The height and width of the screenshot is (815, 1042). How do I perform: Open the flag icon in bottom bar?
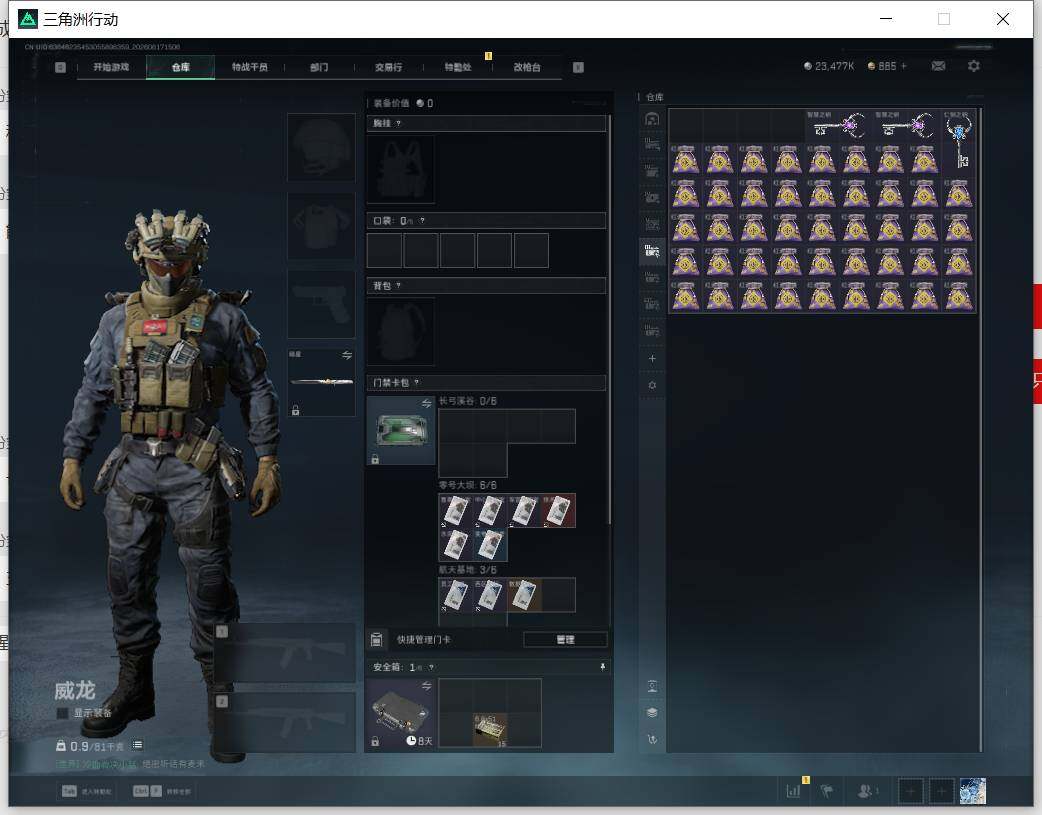(x=827, y=791)
